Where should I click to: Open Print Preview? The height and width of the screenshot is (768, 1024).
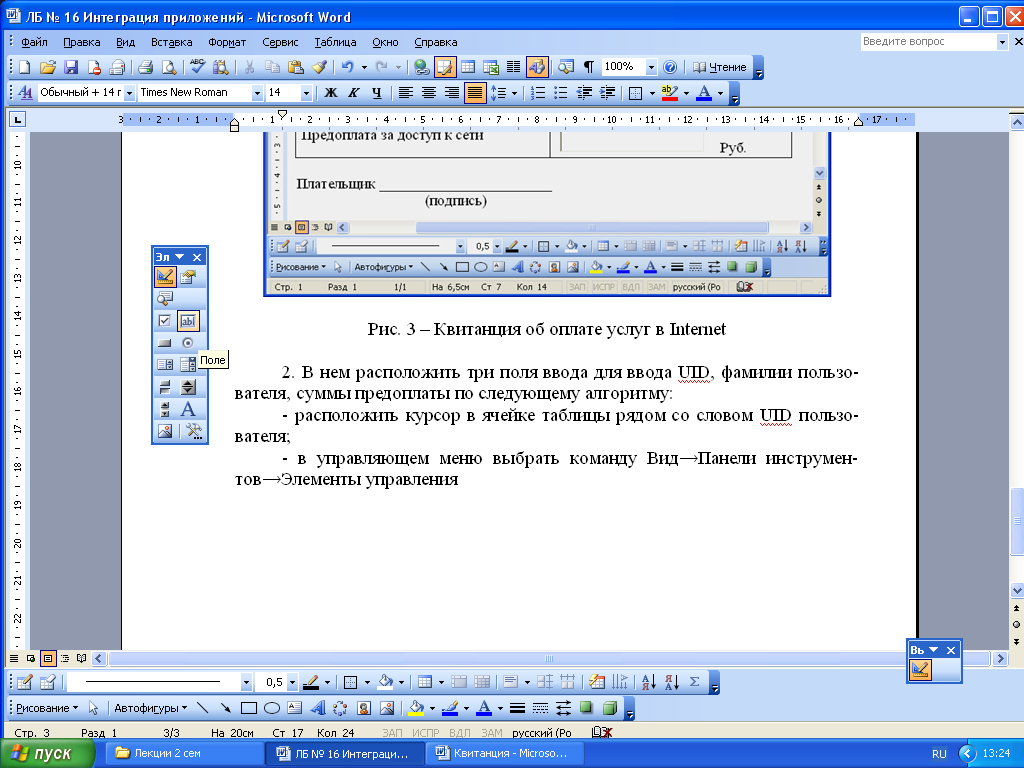pos(169,67)
